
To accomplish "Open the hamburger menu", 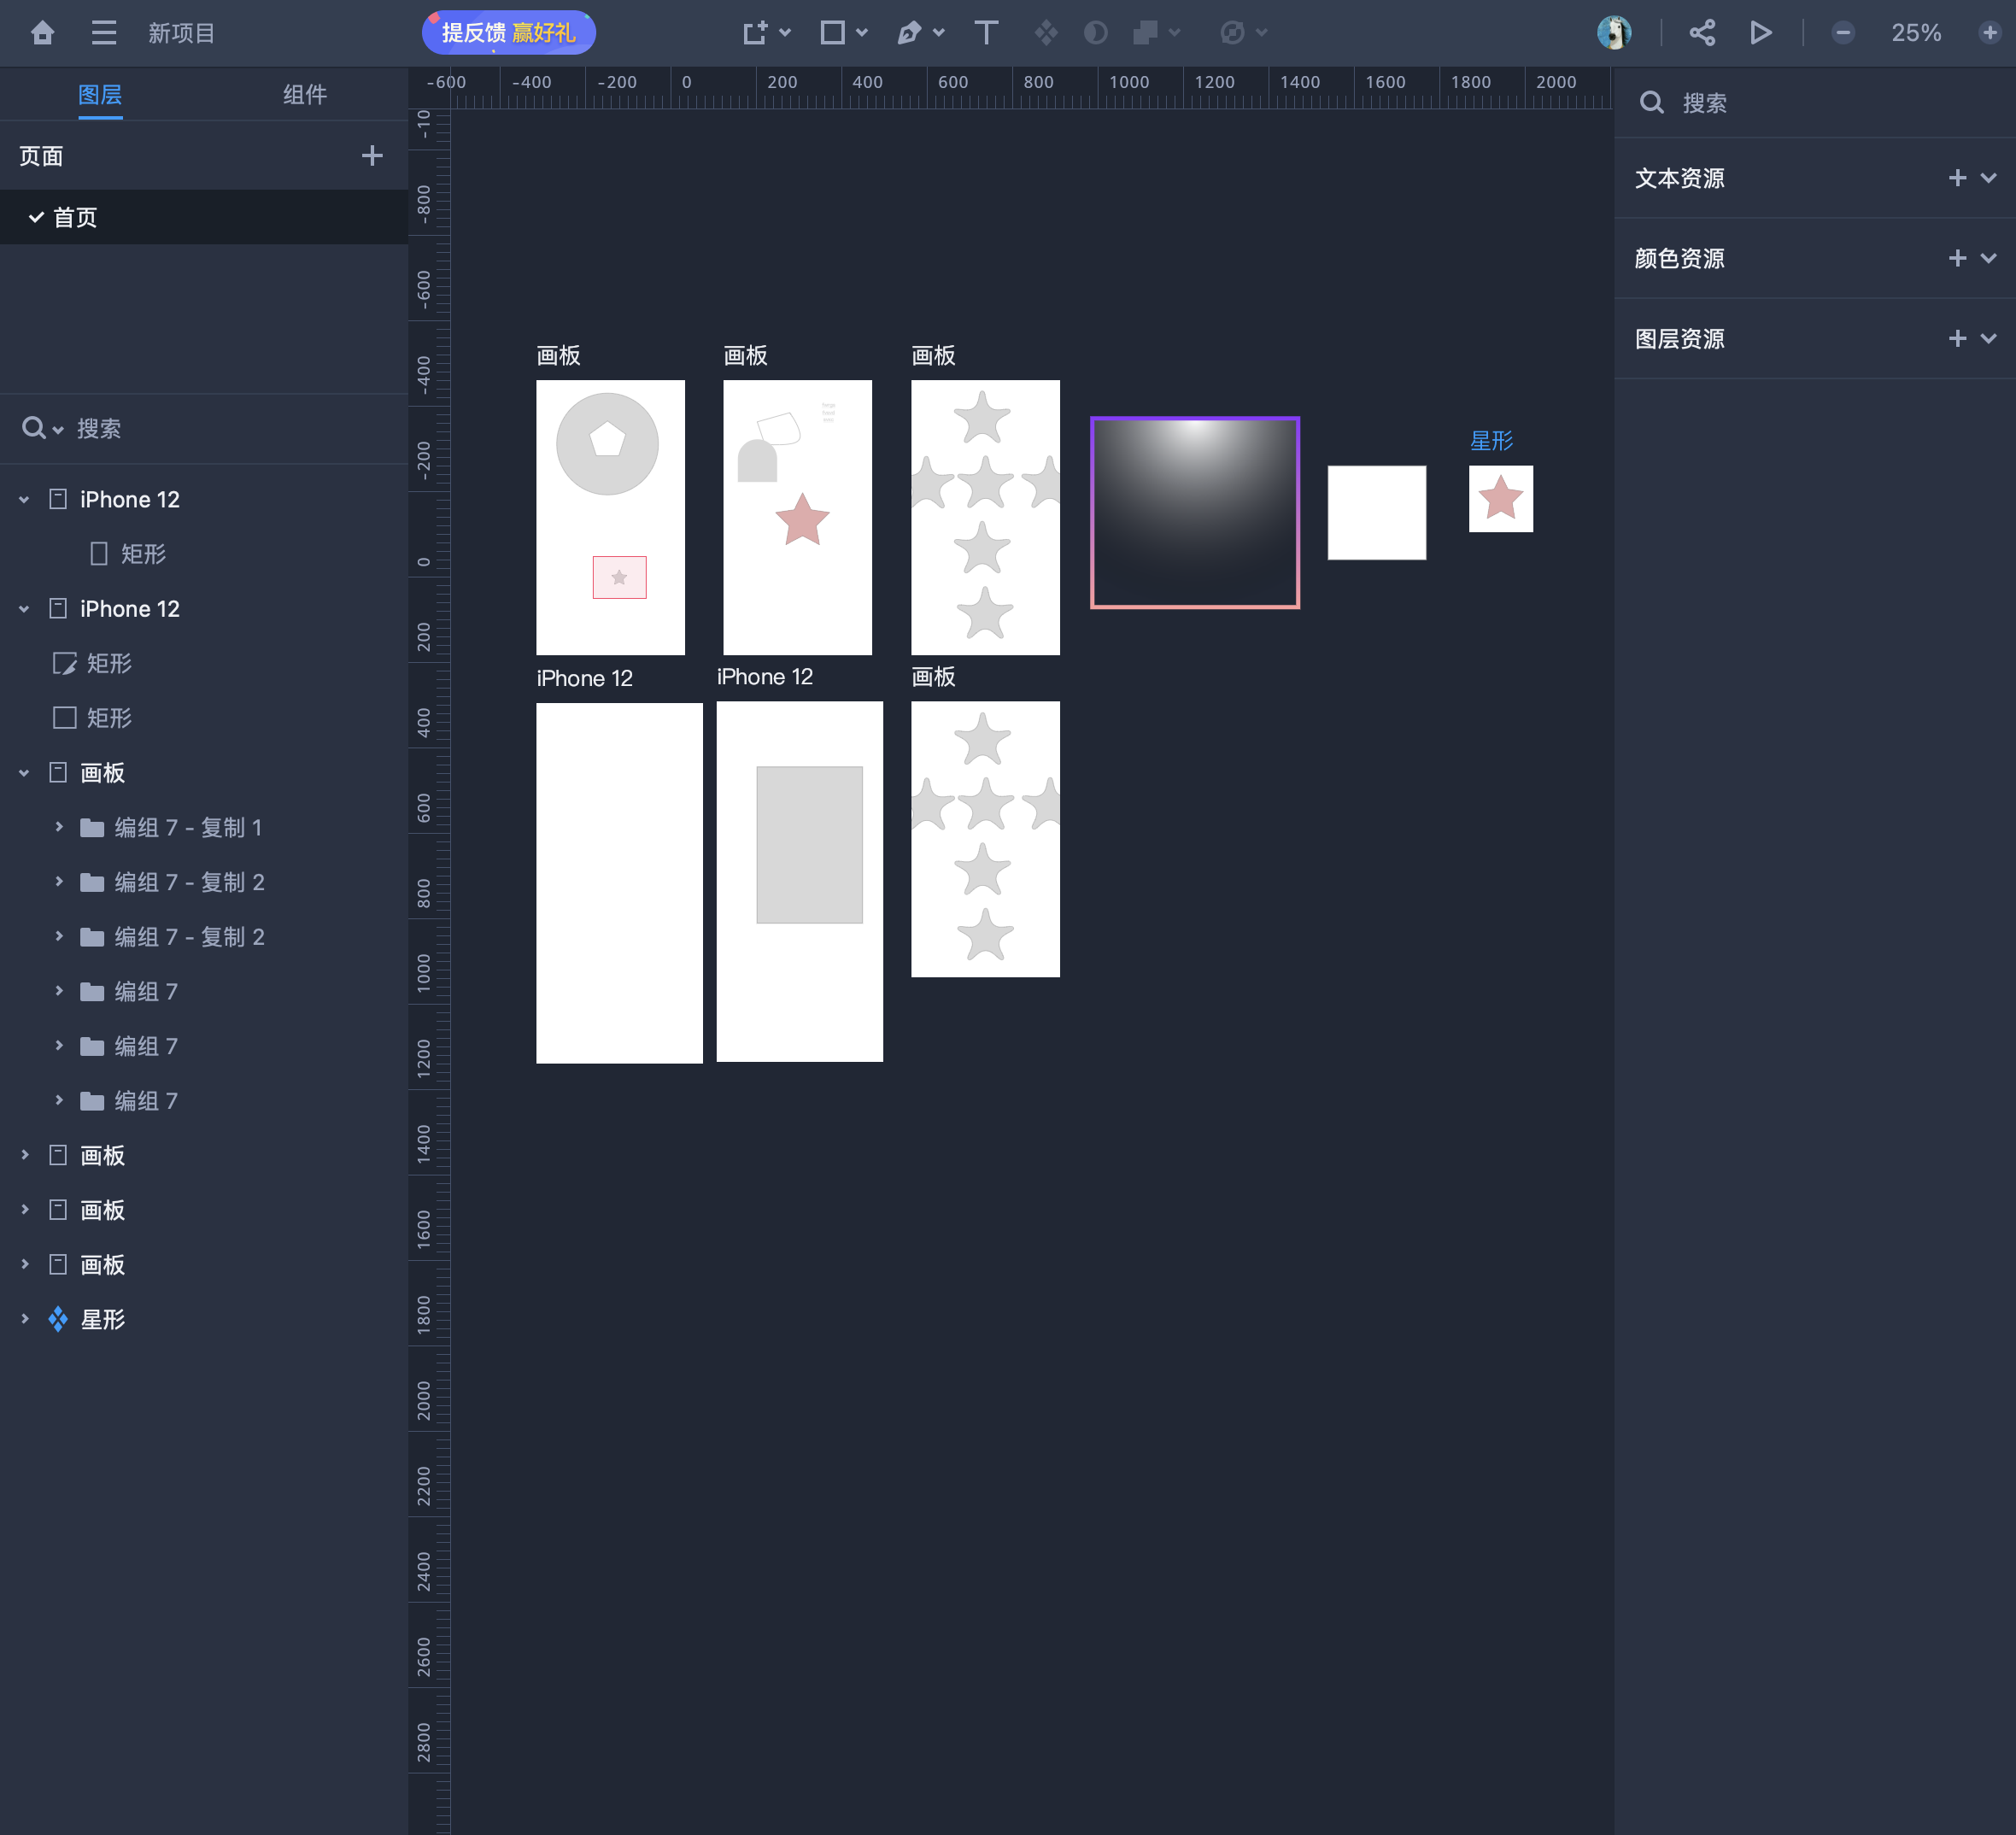I will click(104, 33).
